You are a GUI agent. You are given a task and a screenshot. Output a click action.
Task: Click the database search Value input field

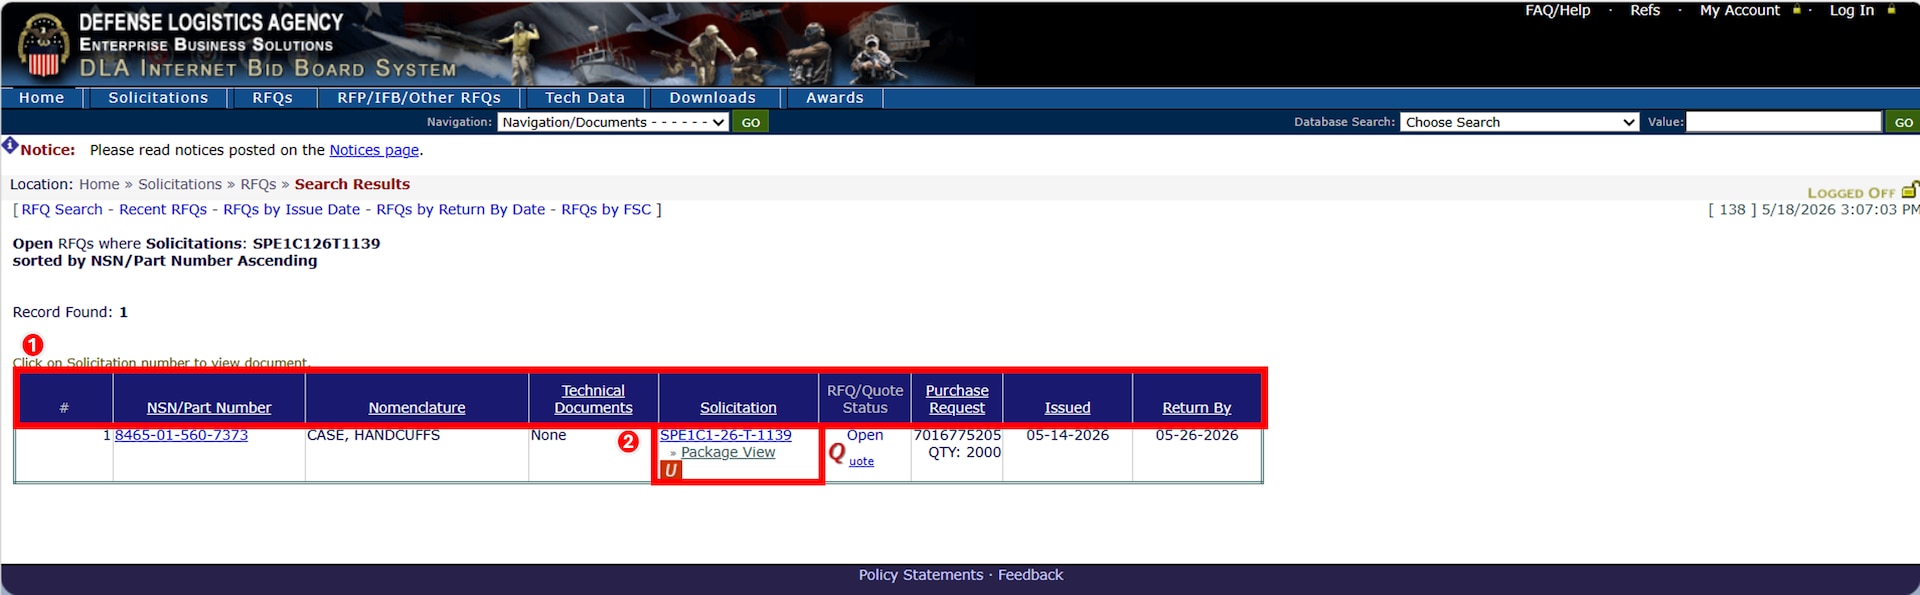click(x=1783, y=122)
